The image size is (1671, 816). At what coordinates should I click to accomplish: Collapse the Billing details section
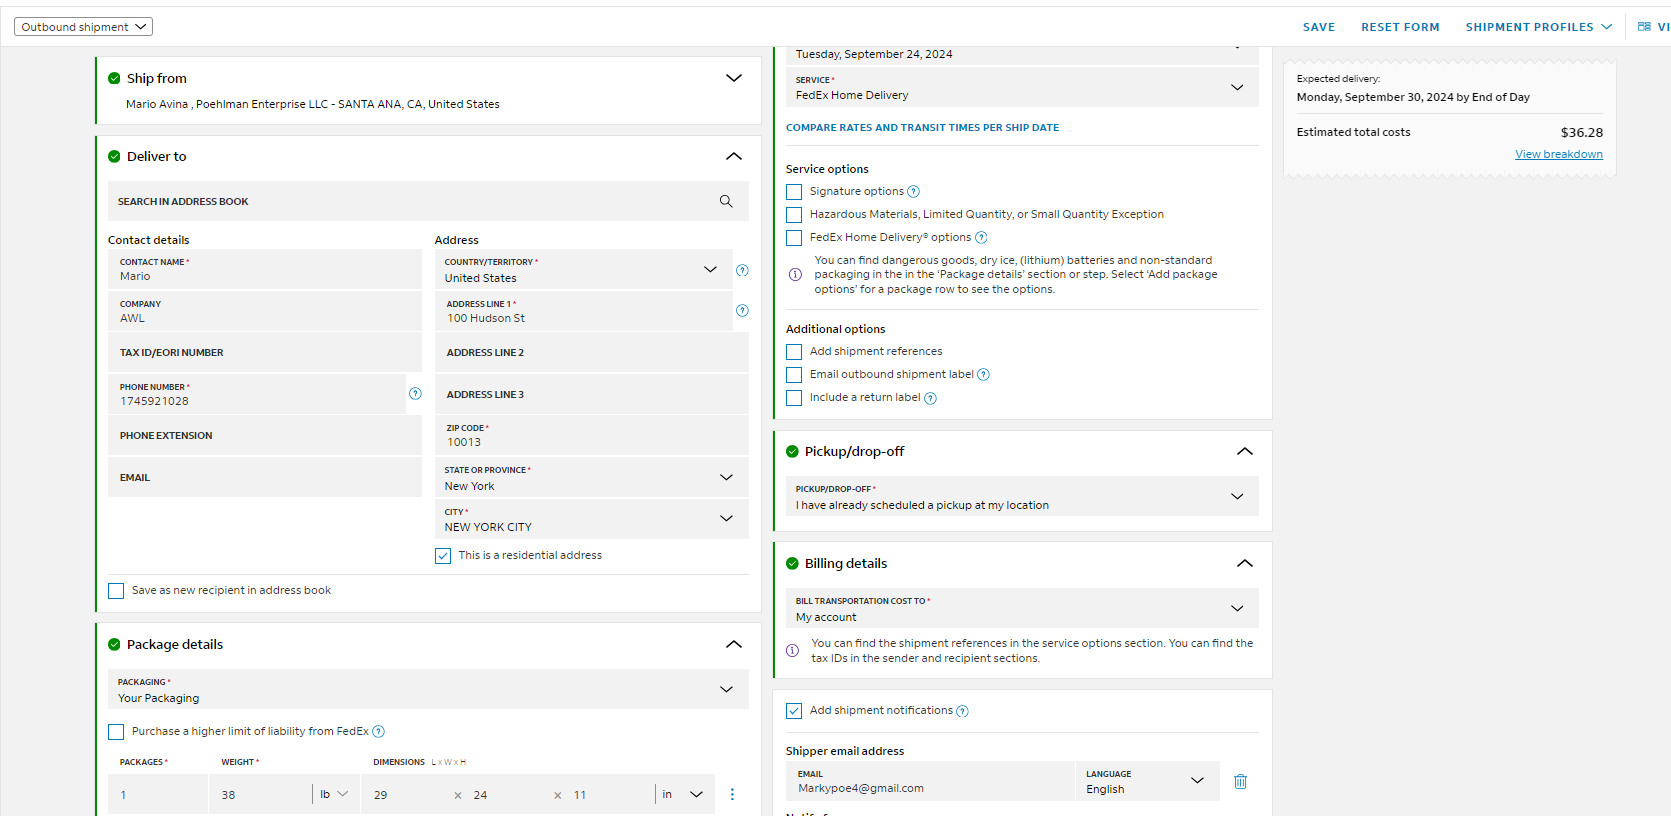click(x=1245, y=563)
